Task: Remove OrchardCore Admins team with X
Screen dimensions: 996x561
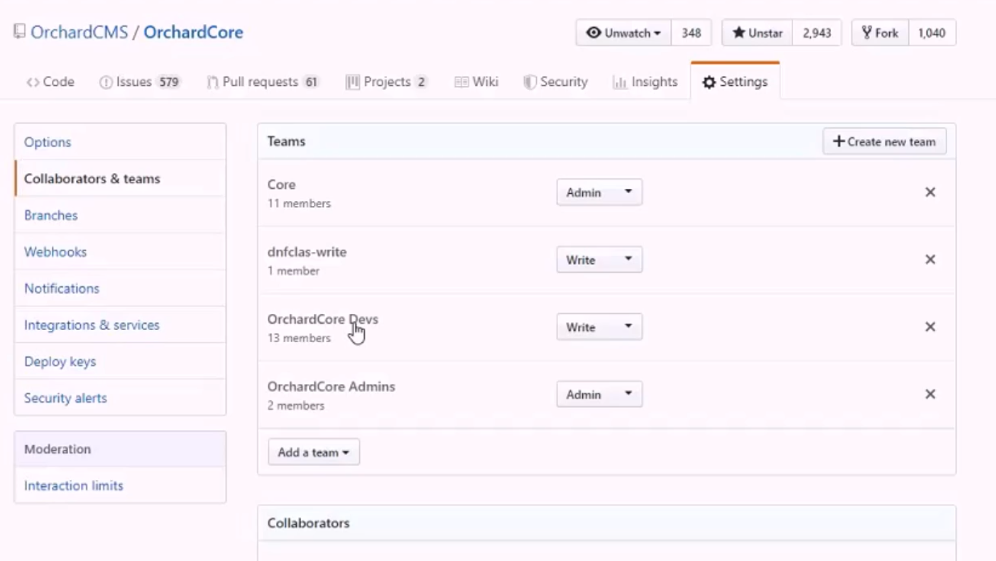Action: tap(930, 394)
